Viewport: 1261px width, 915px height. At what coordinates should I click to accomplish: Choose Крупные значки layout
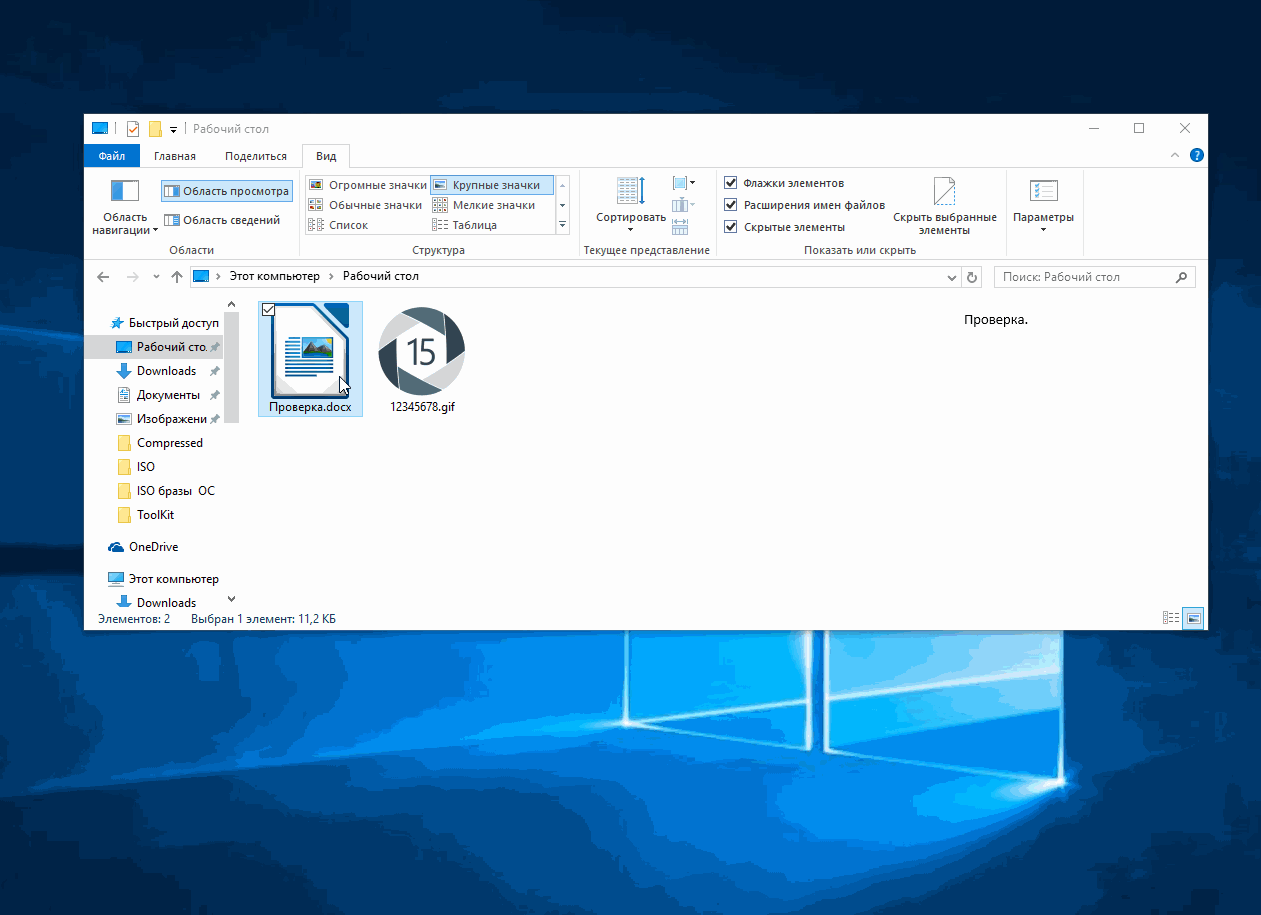click(x=491, y=185)
